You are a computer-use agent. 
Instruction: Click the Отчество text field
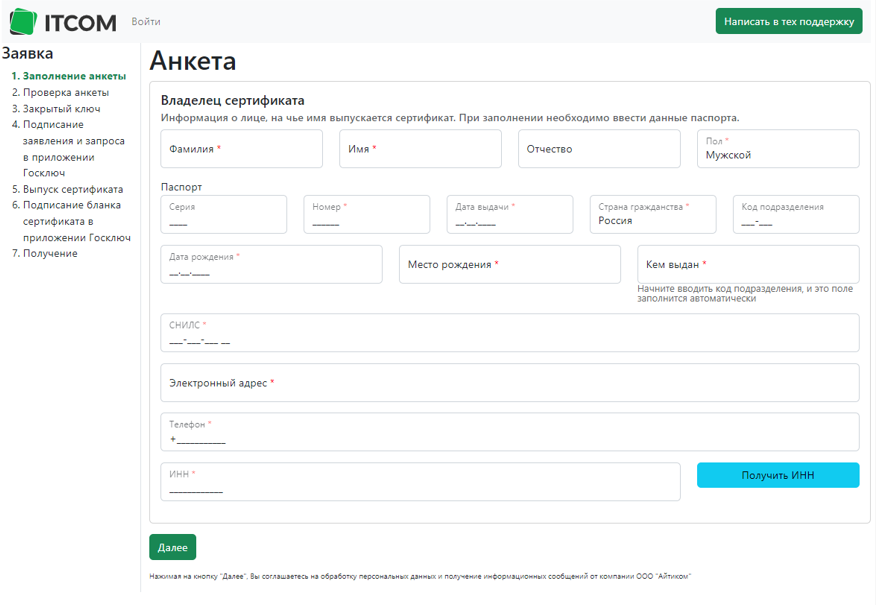pyautogui.click(x=598, y=149)
